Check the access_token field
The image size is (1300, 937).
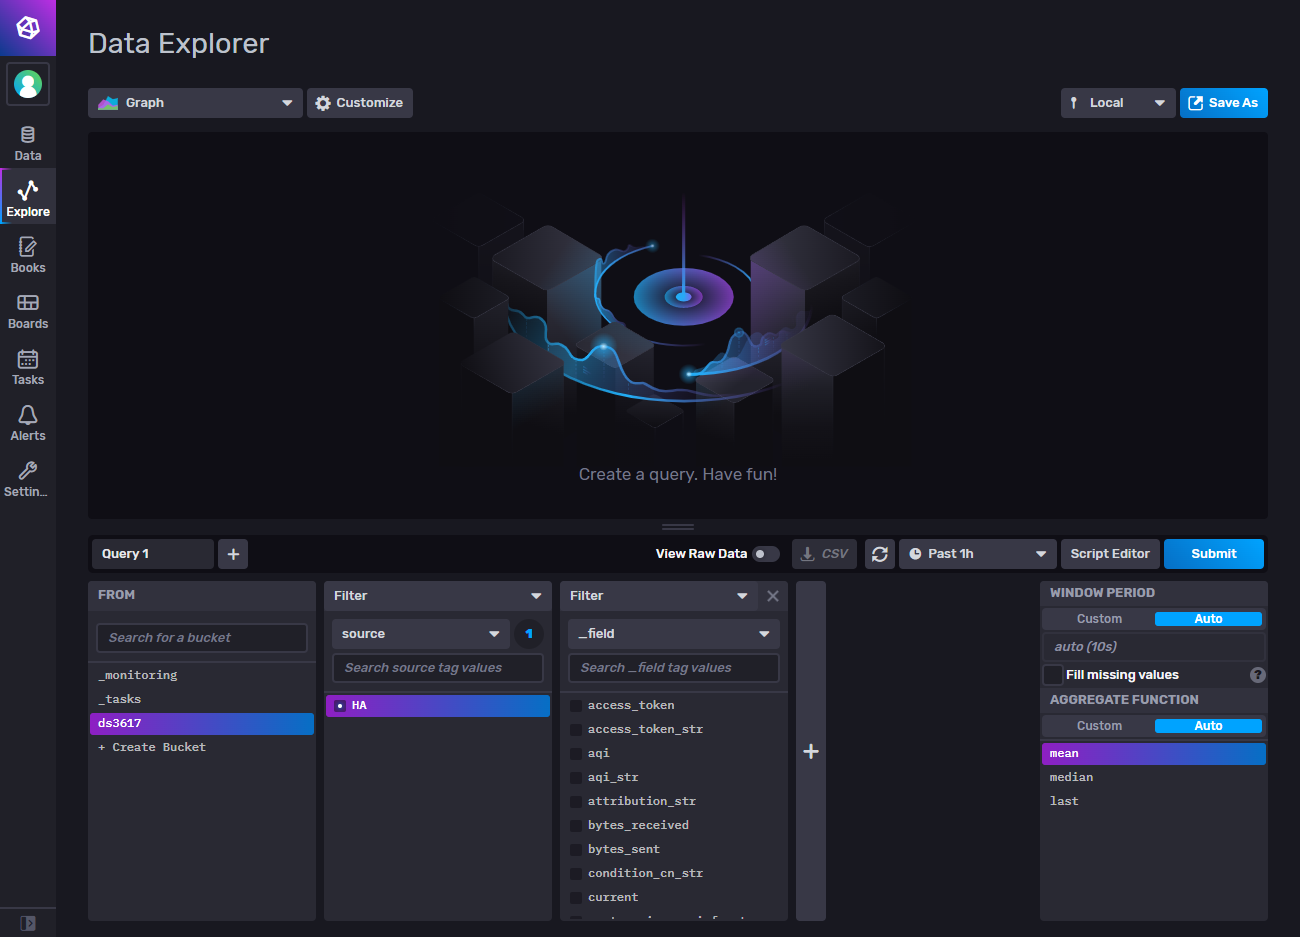[x=576, y=706]
